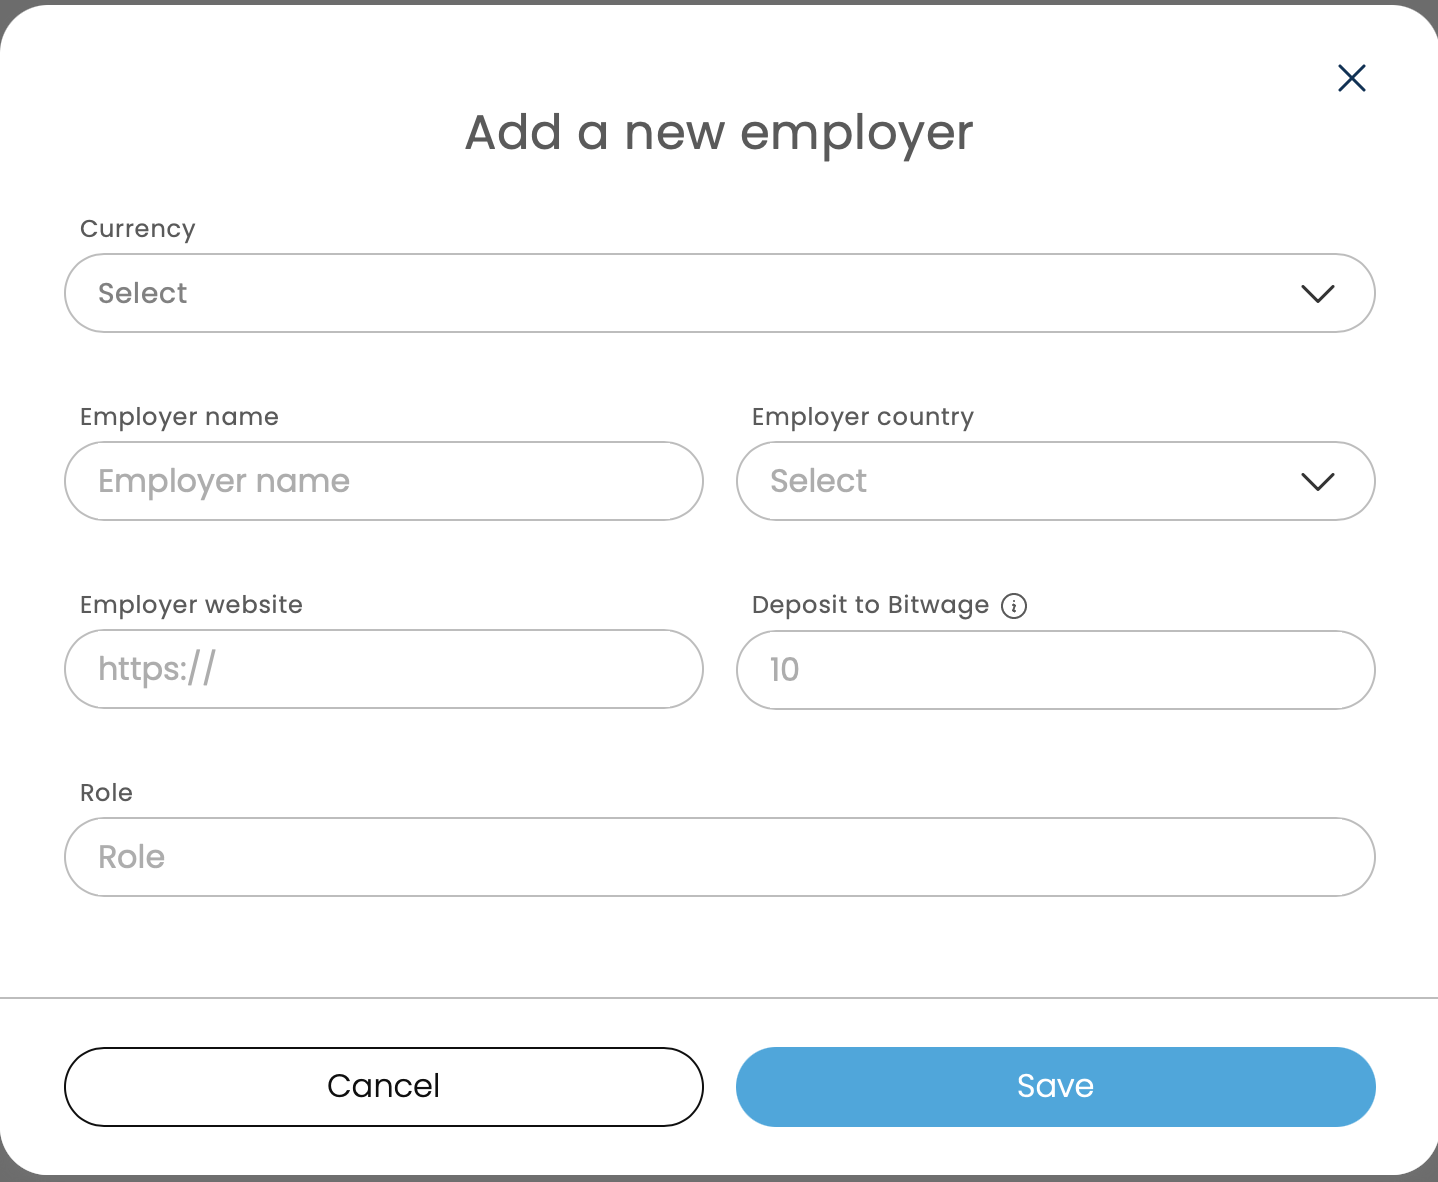The image size is (1438, 1182).
Task: Click the info icon beside Deposit to Bitwage
Action: click(x=1014, y=606)
